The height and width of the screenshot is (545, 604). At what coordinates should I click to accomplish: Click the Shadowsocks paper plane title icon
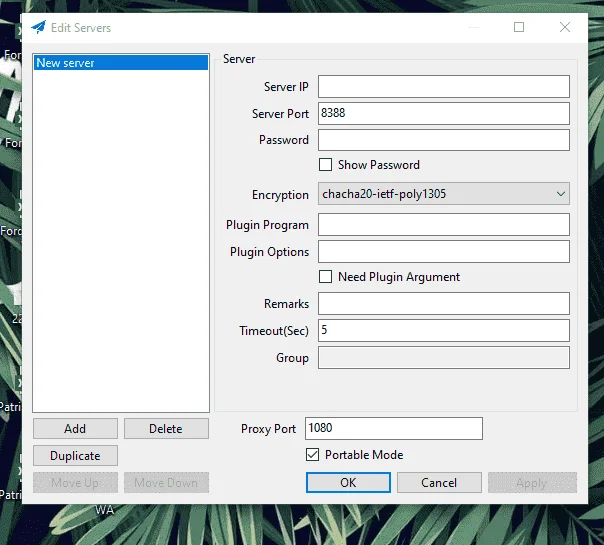(39, 27)
